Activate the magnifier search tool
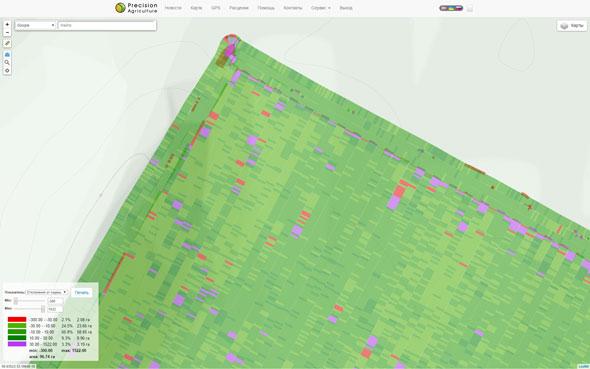This screenshot has height=369, width=590. [x=7, y=62]
